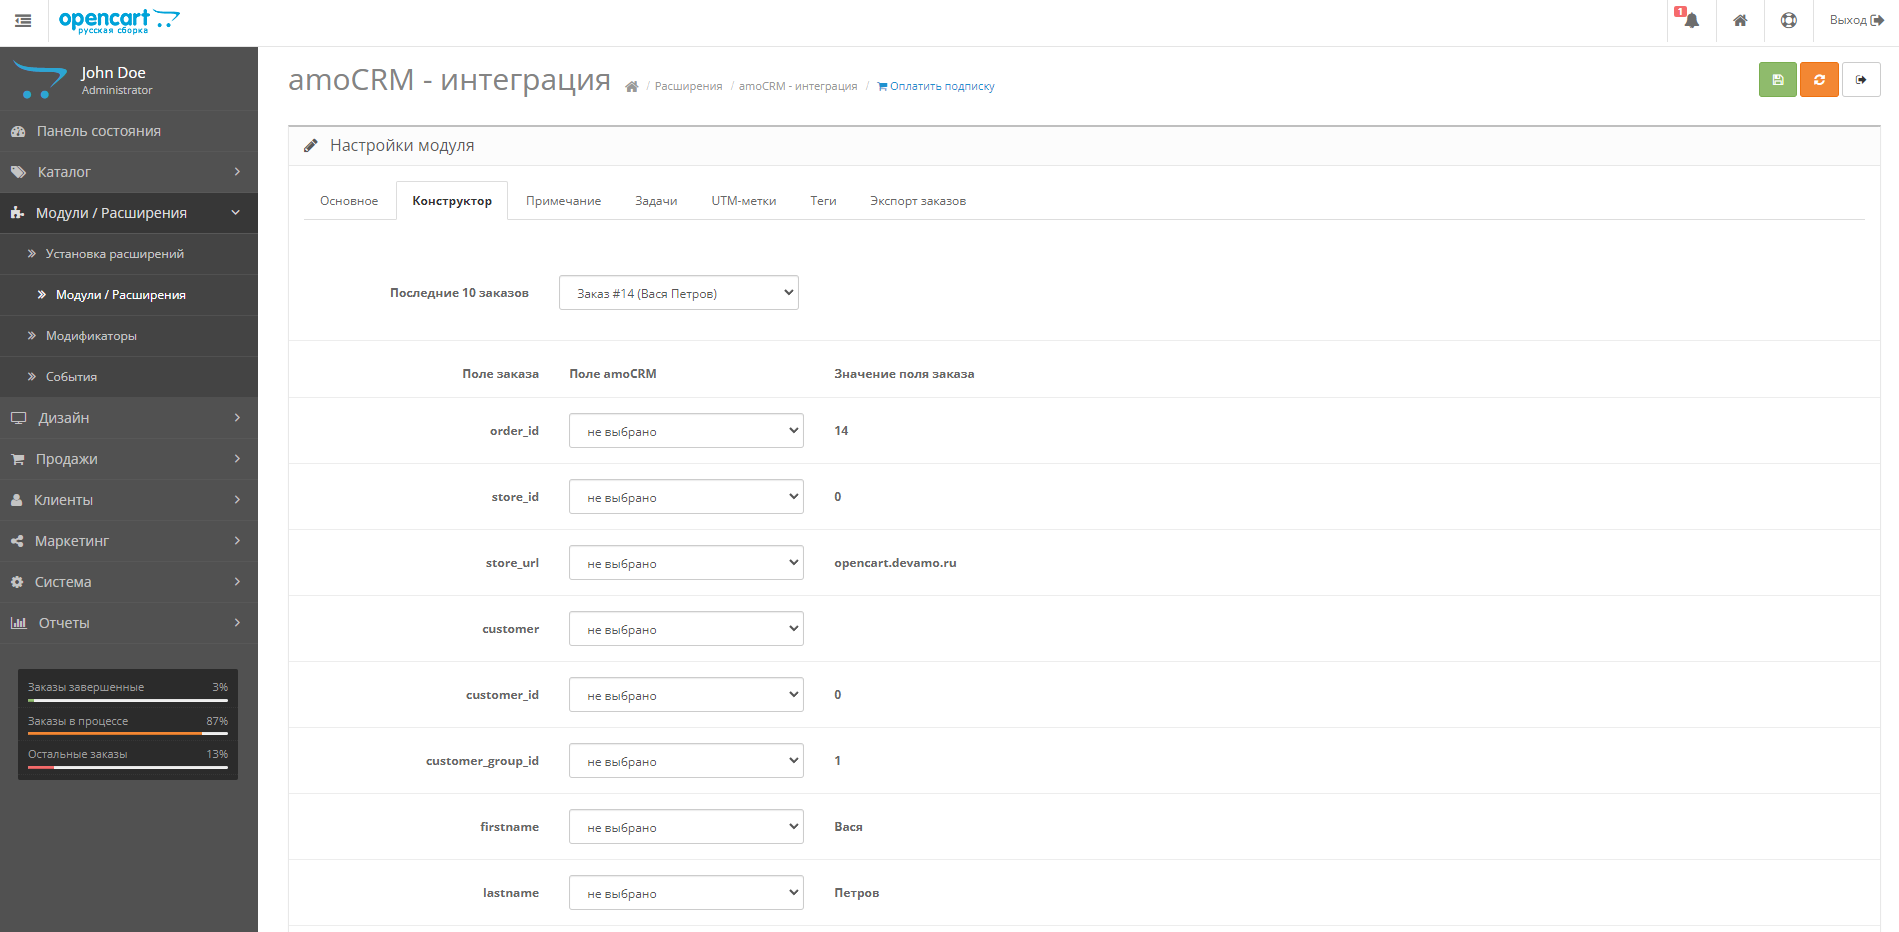The image size is (1899, 932).
Task: Click the exit module icon next to refresh
Action: [x=1861, y=79]
